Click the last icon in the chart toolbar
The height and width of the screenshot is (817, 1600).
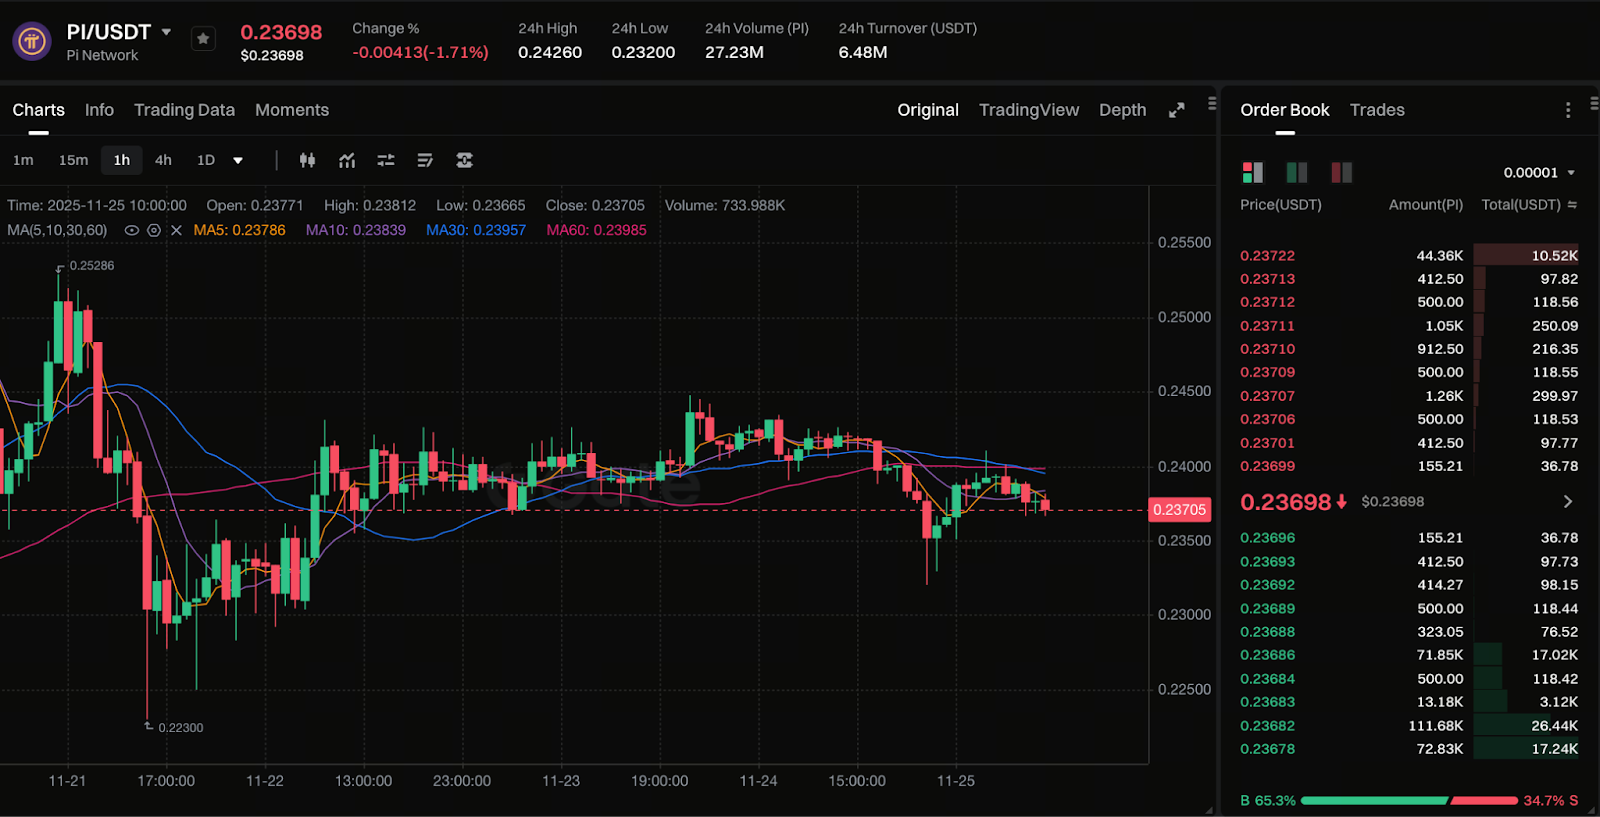[464, 160]
